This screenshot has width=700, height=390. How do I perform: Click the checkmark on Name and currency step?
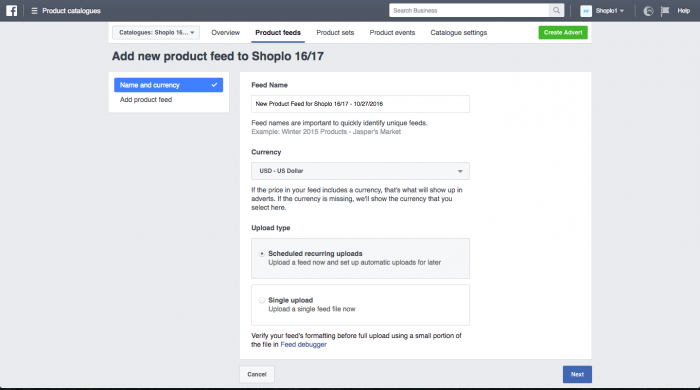click(214, 85)
